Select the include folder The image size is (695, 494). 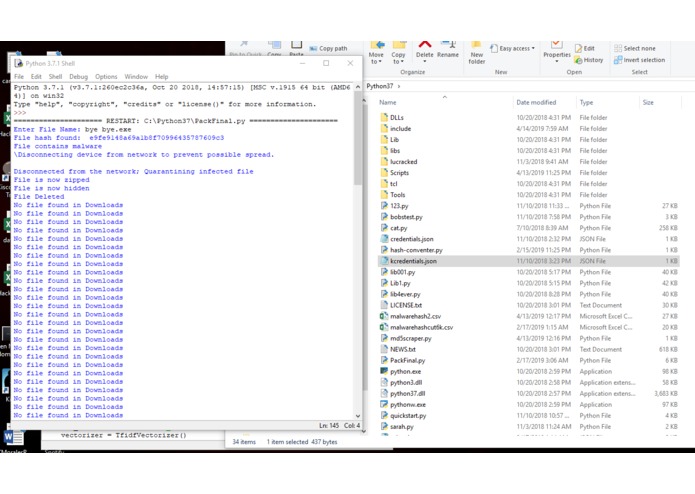tap(401, 128)
